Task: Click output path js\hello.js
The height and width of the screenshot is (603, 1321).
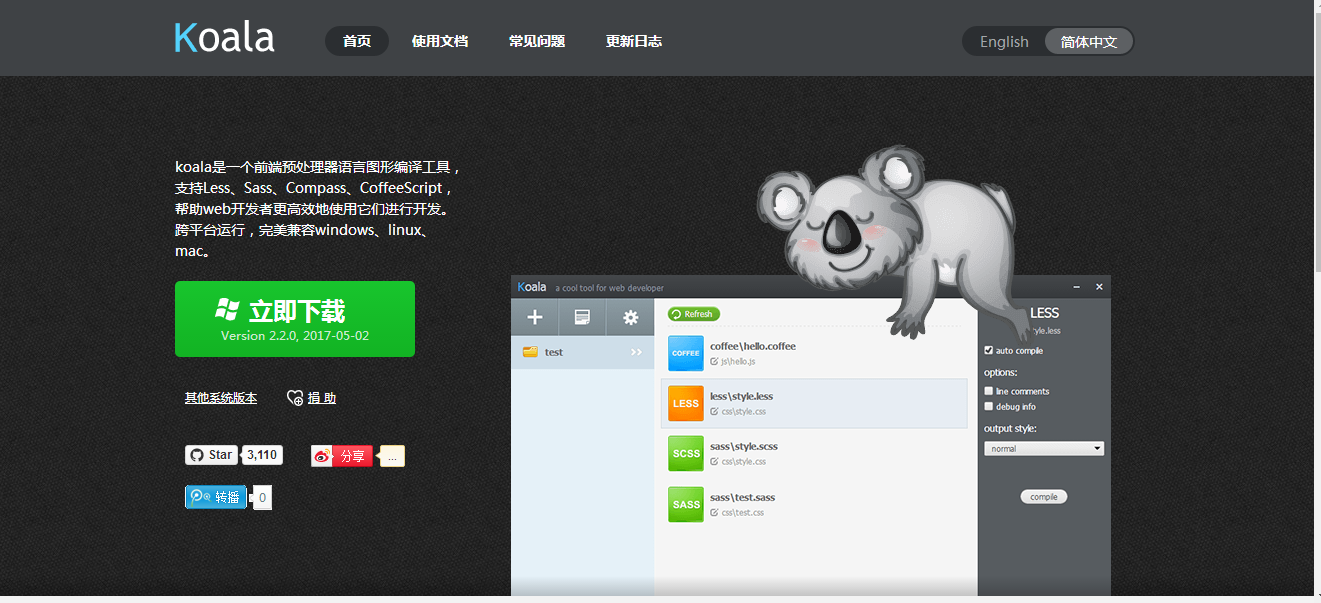Action: 738,361
